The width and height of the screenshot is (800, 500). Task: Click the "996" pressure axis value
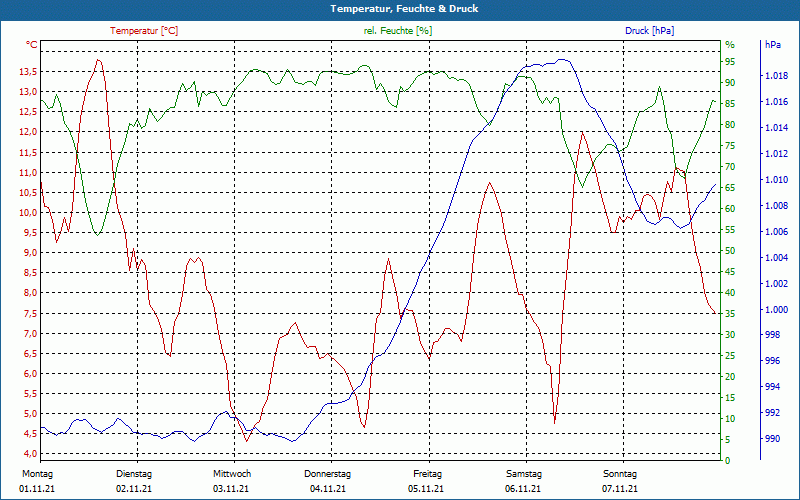coord(773,361)
